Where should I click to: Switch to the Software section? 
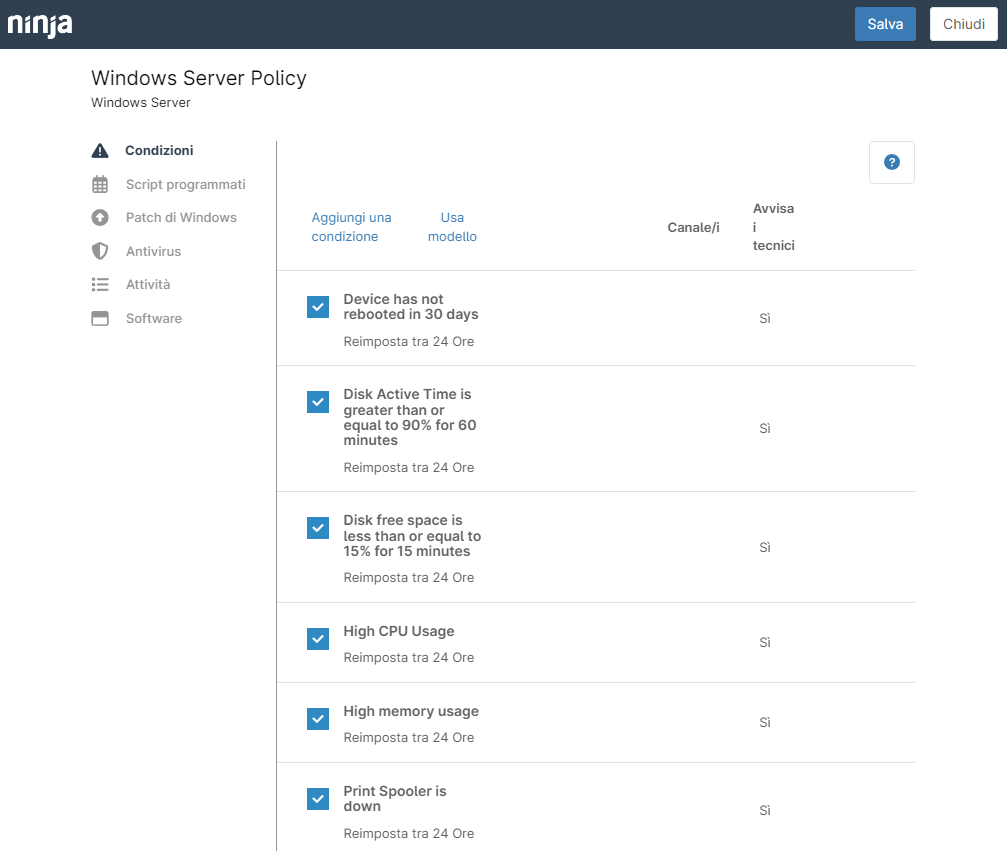[x=154, y=319]
